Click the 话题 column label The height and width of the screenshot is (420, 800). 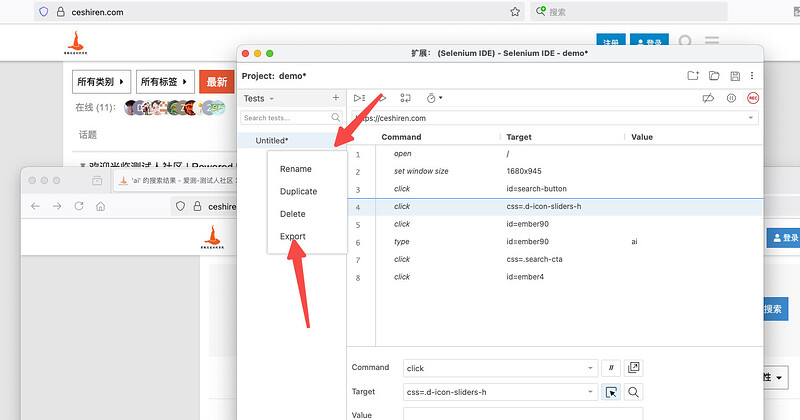(88, 135)
